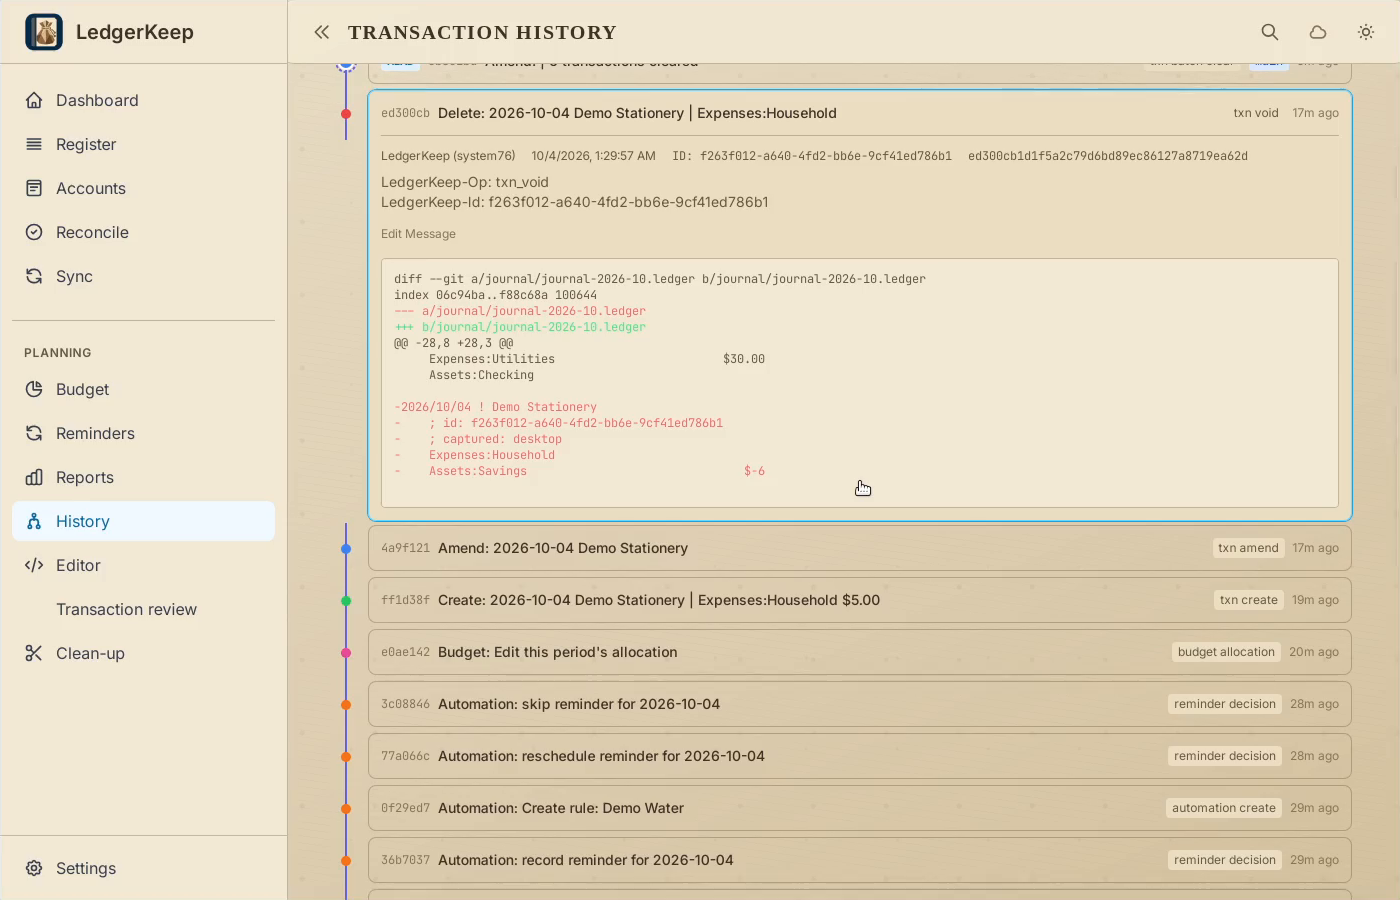
Task: Expand the Amend 2026-10-04 Demo Stationery commit
Action: pyautogui.click(x=860, y=548)
